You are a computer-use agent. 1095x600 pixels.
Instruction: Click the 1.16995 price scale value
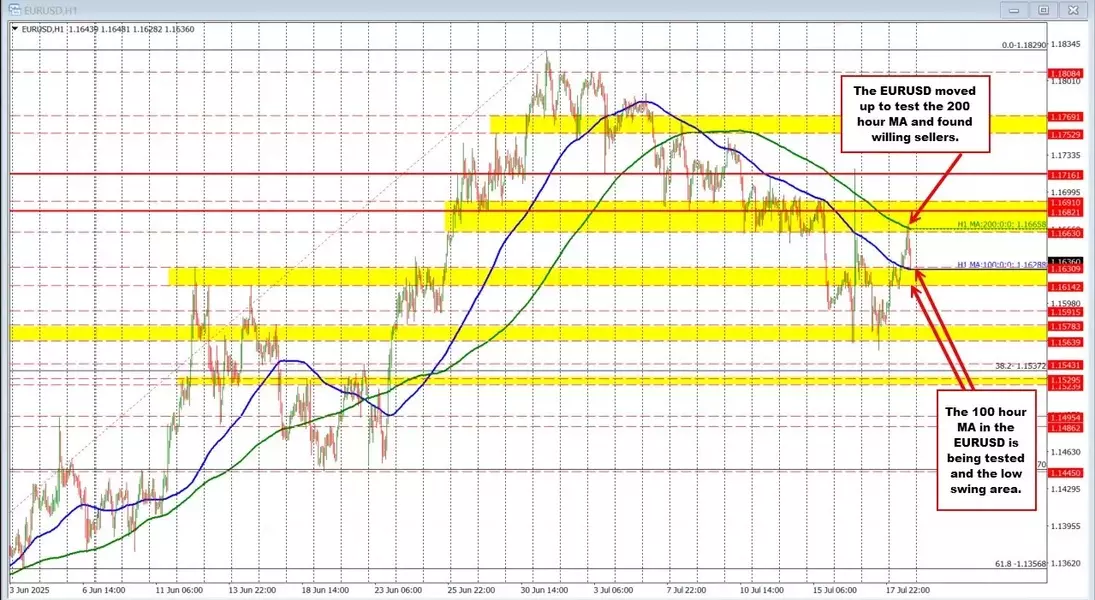point(1066,192)
